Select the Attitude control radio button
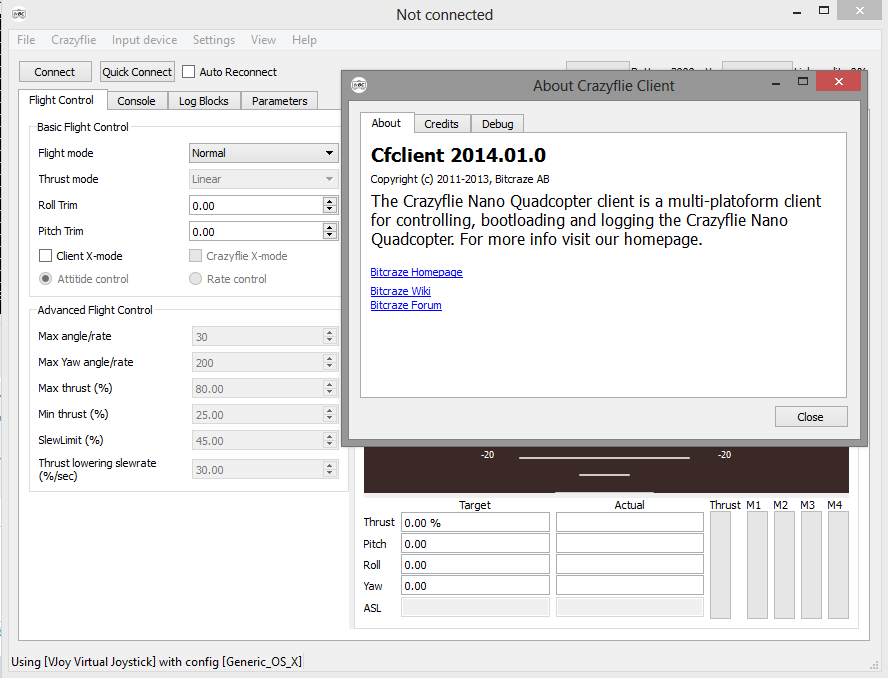 pos(46,279)
